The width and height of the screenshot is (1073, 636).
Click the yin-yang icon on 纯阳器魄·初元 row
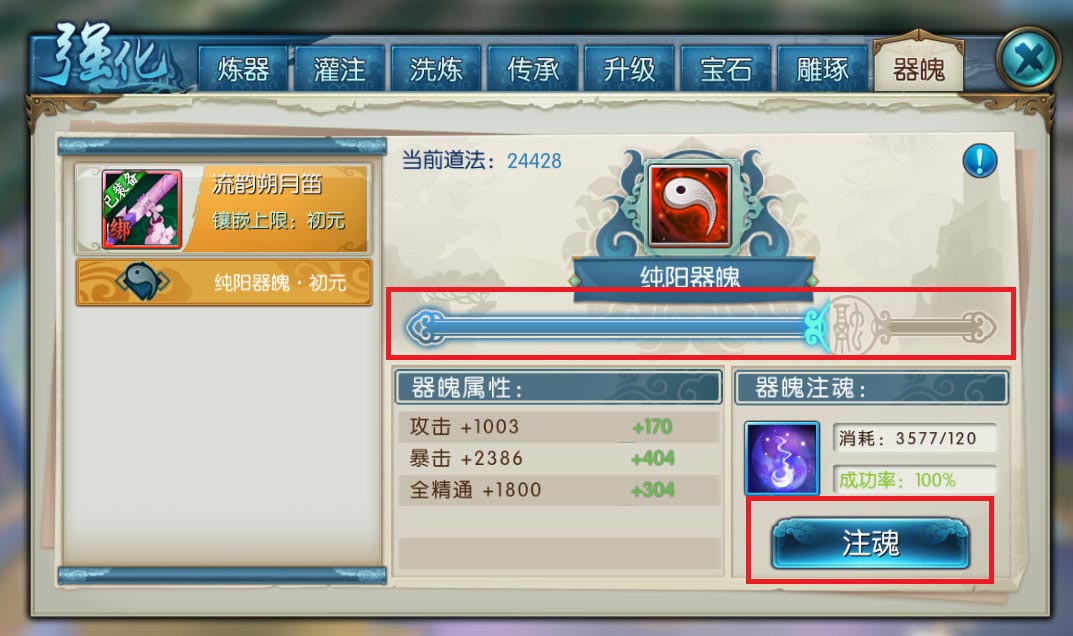point(142,281)
